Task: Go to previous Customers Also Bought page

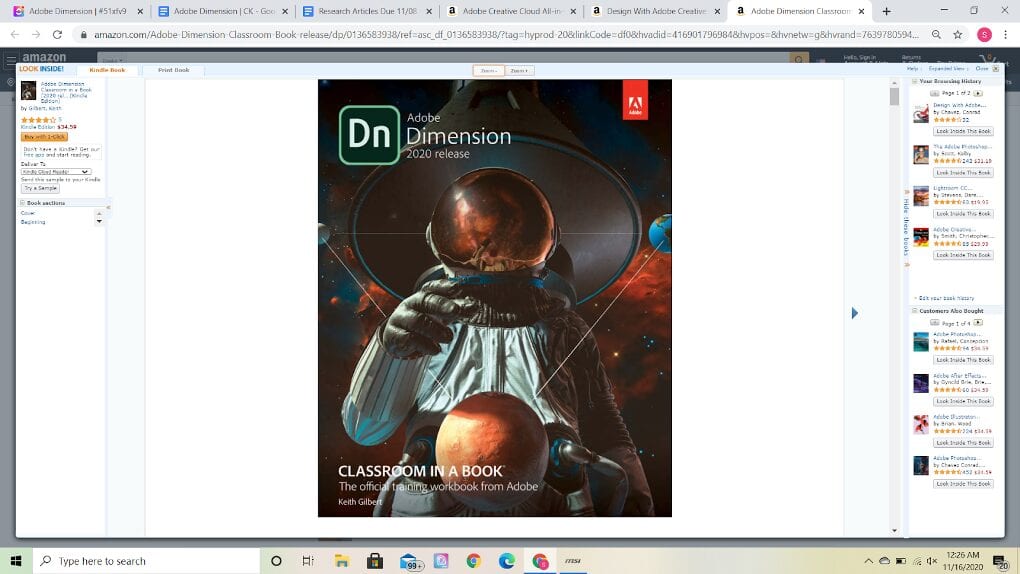Action: pos(935,323)
